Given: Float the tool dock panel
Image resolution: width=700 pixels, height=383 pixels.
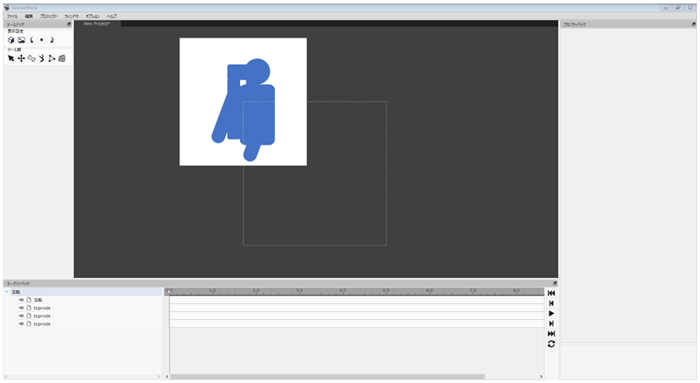Looking at the screenshot, I should pyautogui.click(x=69, y=25).
